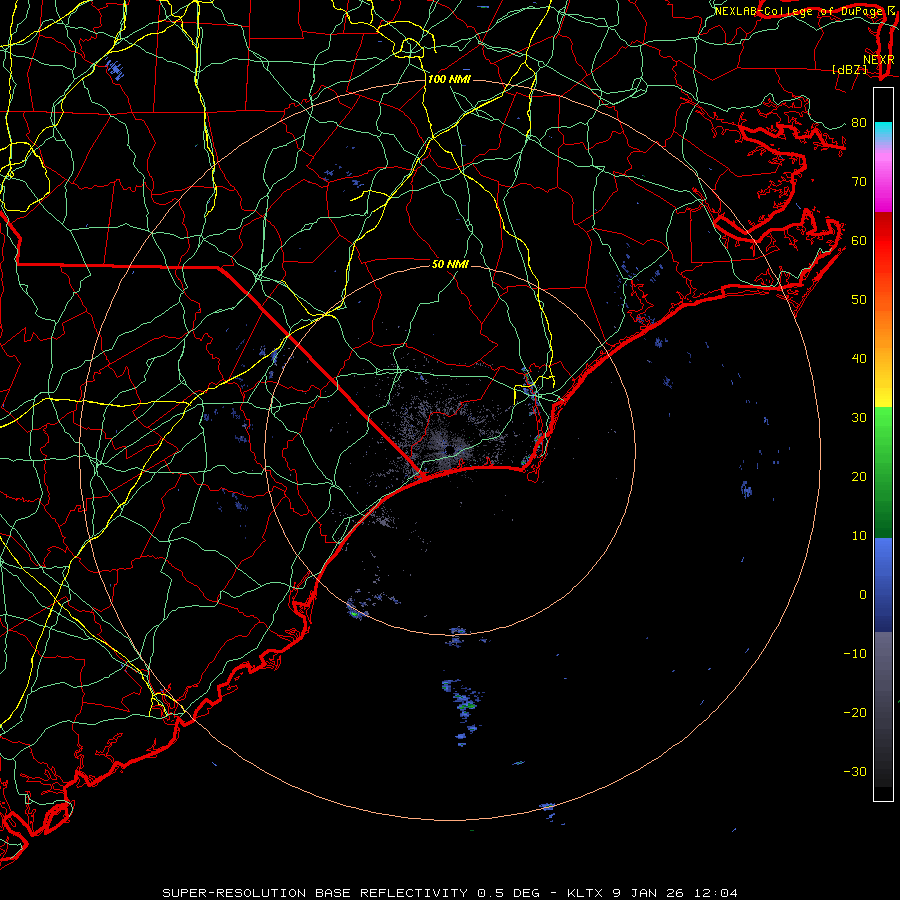Select the -20 value on the dBZ scale
Screen dimensions: 900x900
855,712
